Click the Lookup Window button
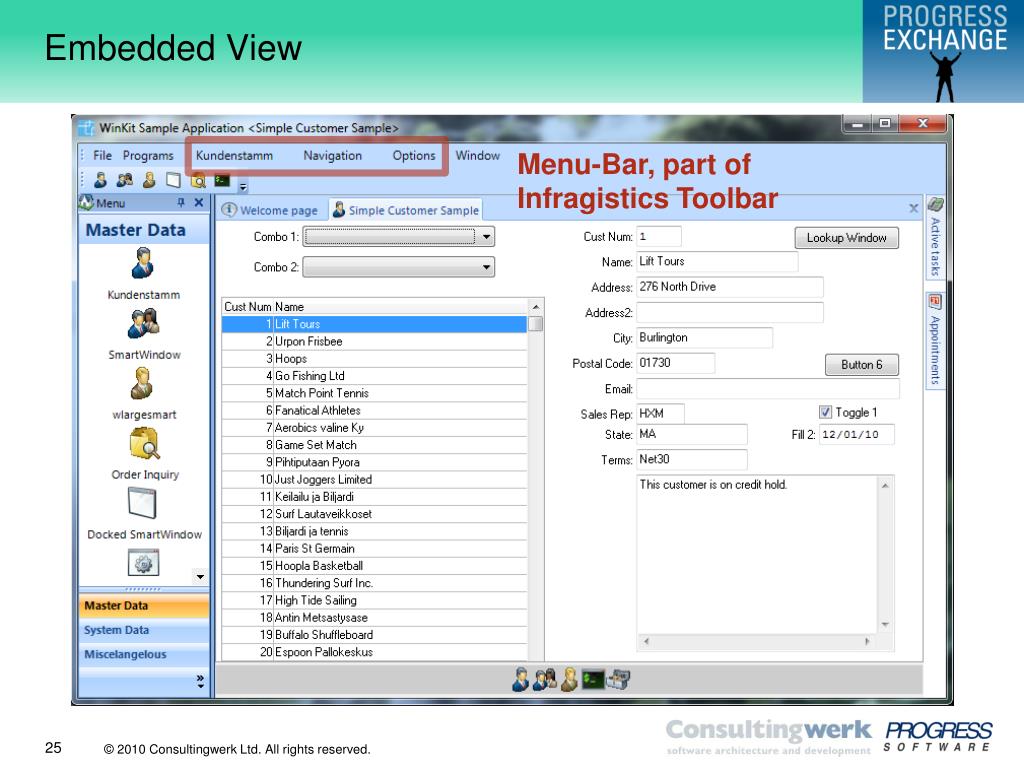The width and height of the screenshot is (1024, 768). click(x=846, y=238)
